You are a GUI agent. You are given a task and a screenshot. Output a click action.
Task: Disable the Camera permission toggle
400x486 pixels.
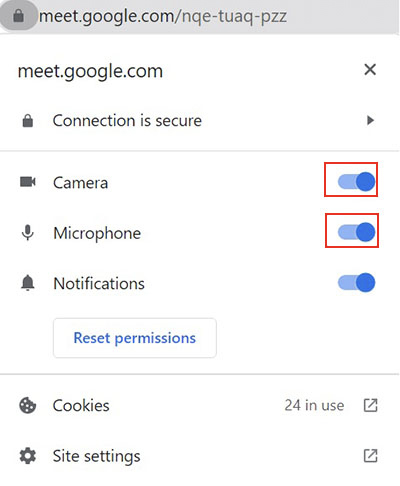(356, 182)
